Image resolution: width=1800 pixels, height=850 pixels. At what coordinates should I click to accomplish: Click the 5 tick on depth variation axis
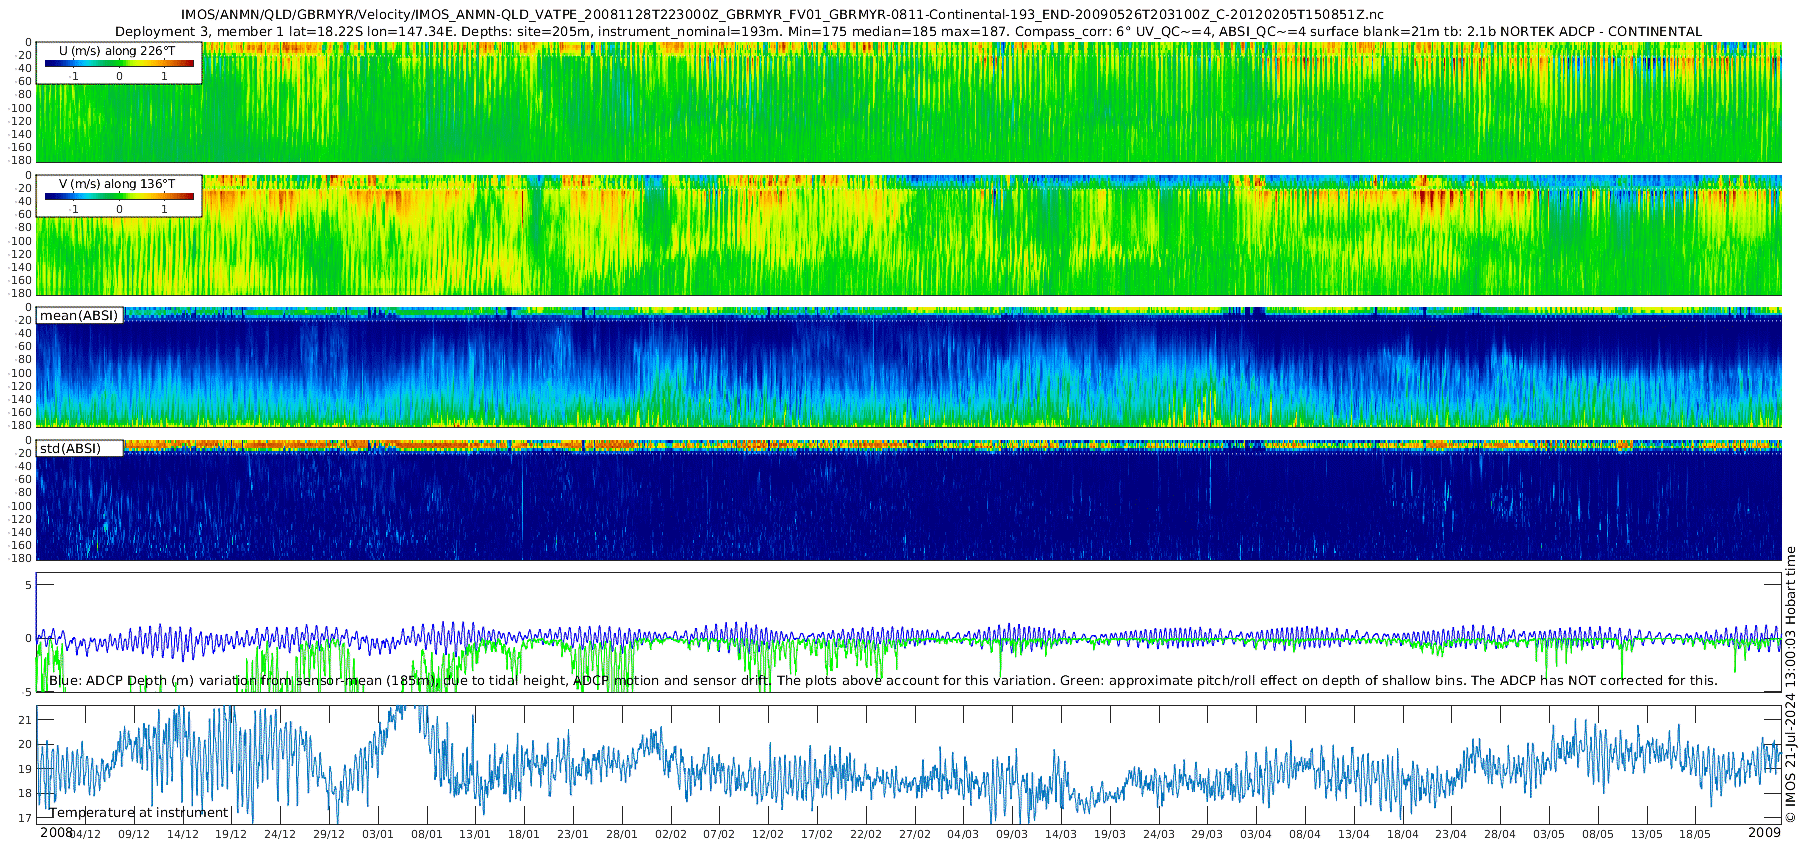(x=28, y=585)
